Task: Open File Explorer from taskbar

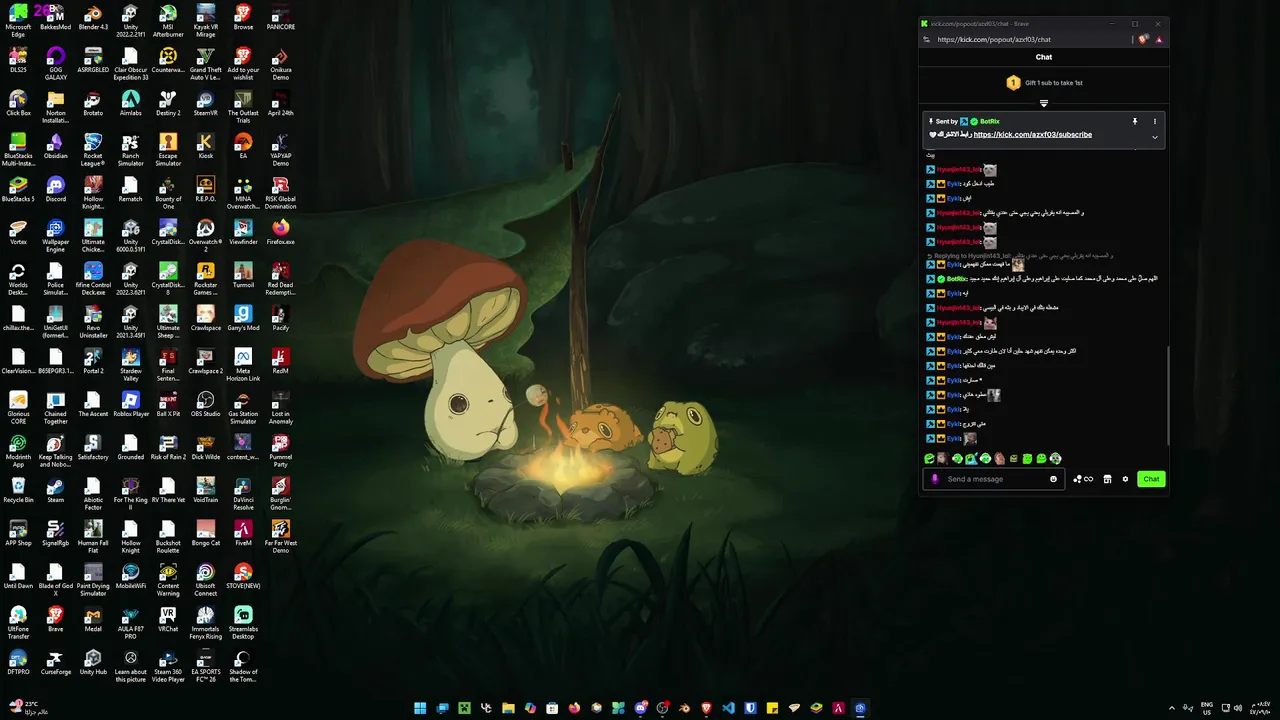Action: tap(508, 708)
